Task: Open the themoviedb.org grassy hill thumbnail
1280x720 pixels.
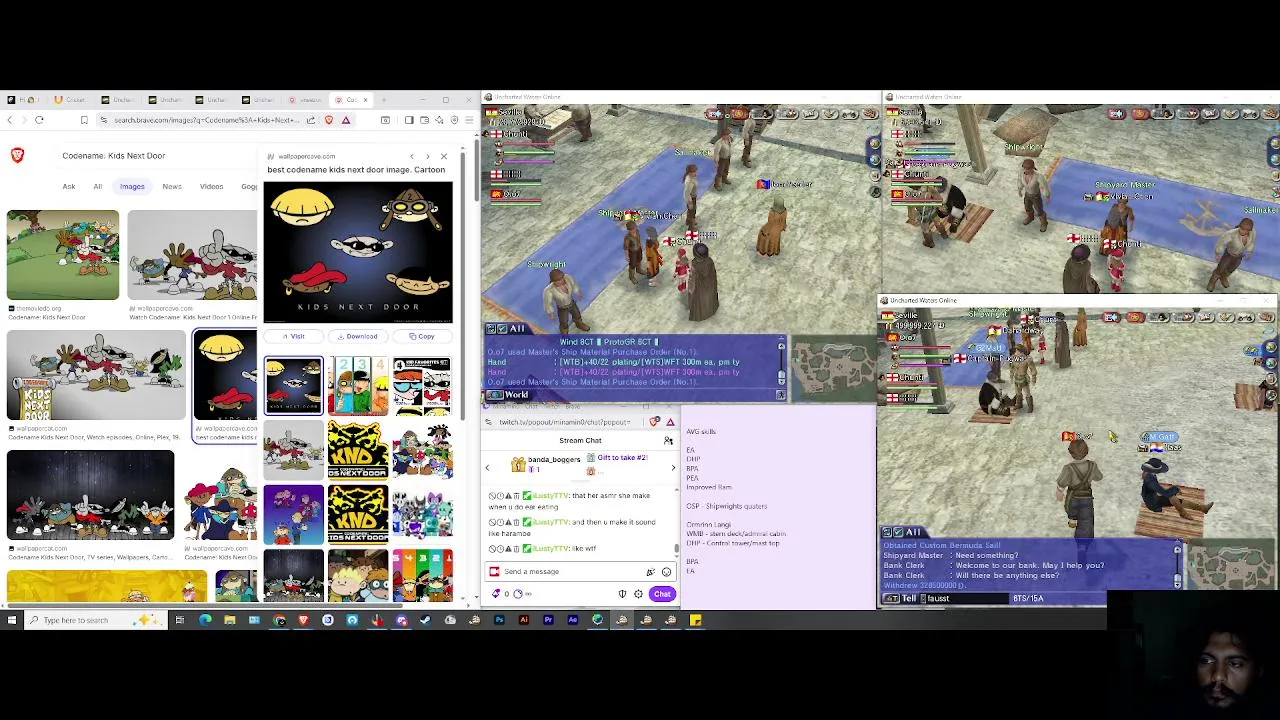Action: click(x=63, y=255)
